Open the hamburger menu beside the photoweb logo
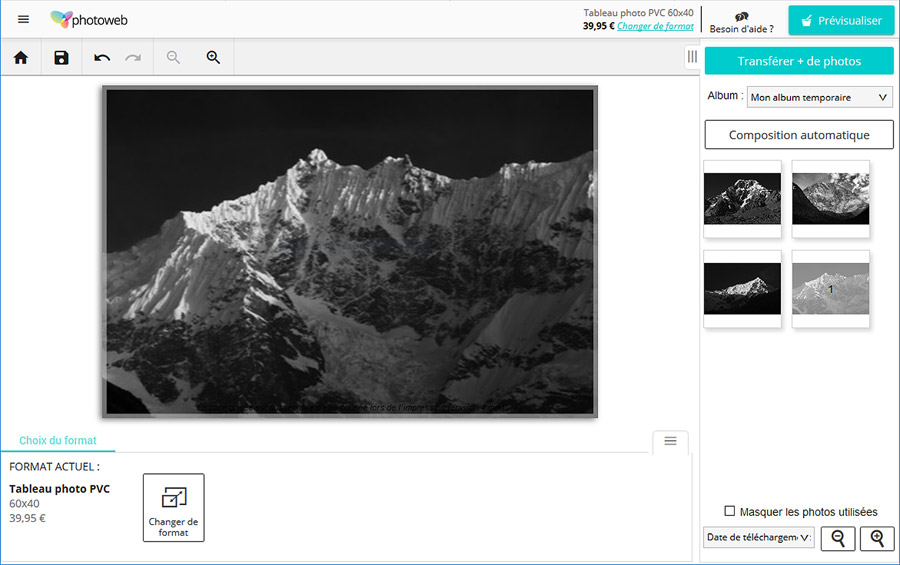The height and width of the screenshot is (565, 900). (23, 20)
